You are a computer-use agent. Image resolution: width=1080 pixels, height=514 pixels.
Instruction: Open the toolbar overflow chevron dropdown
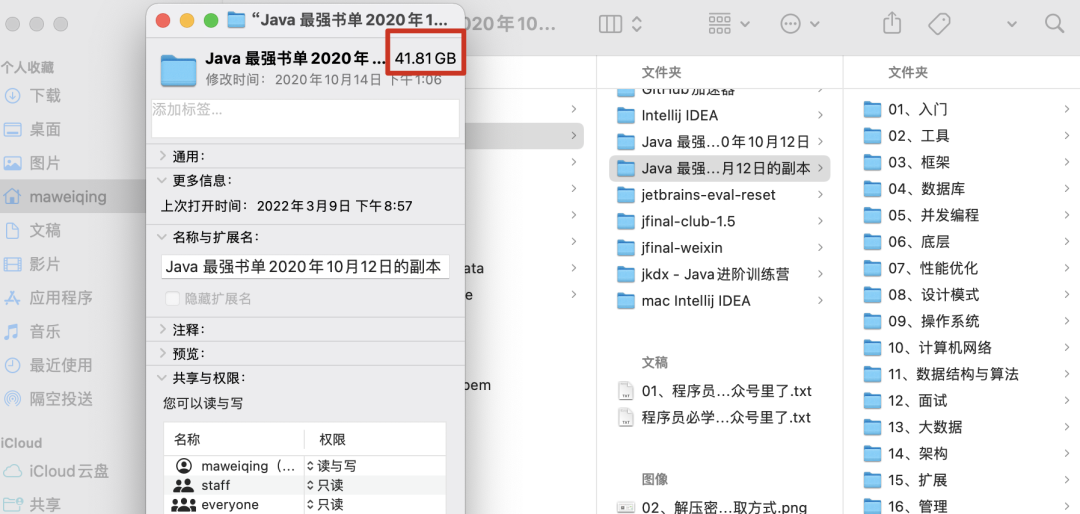coord(1012,24)
